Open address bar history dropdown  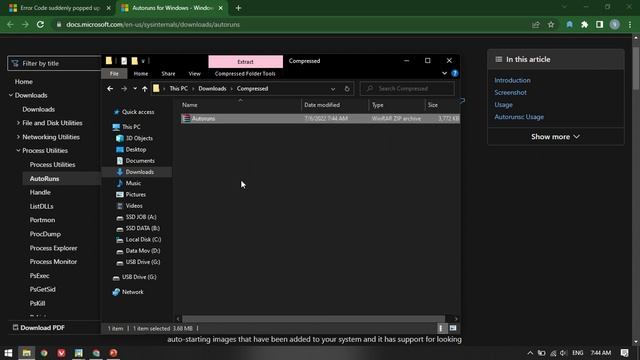pos(333,89)
